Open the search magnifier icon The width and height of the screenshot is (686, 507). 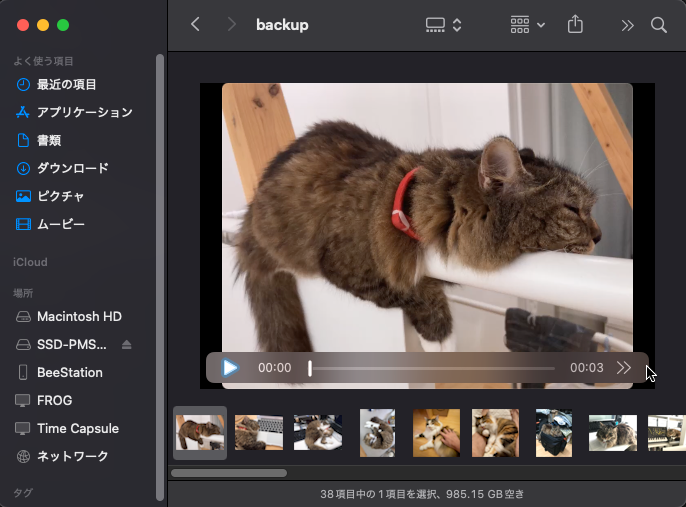(658, 25)
